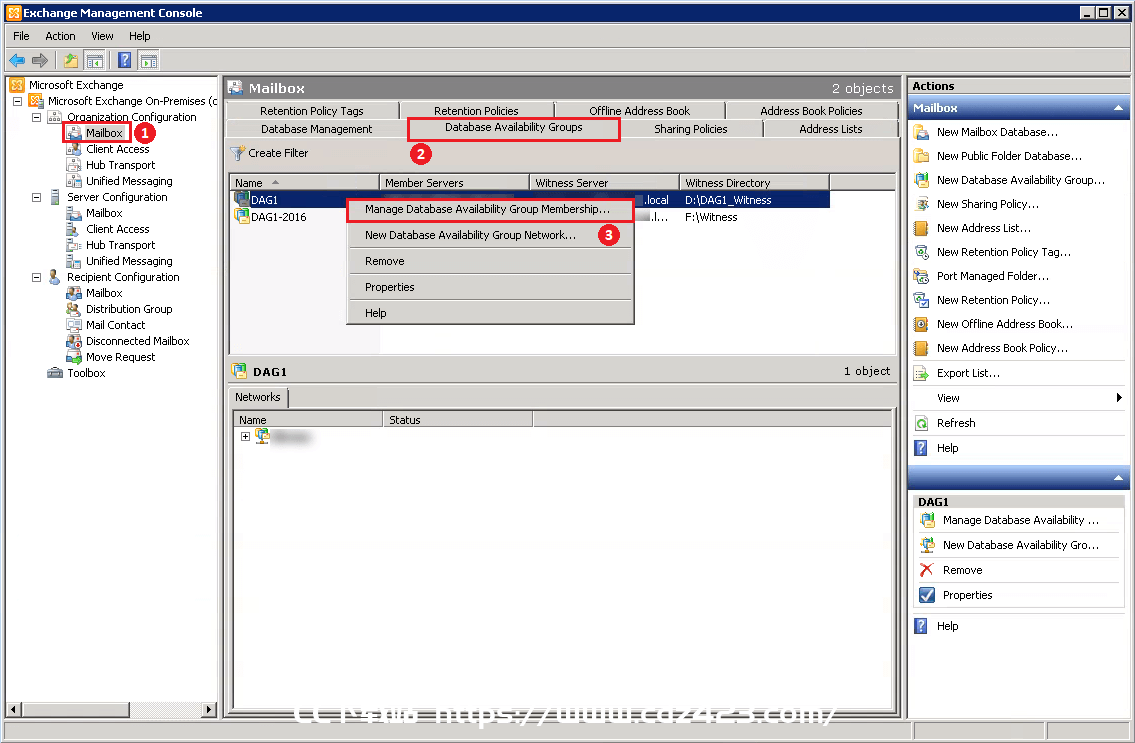
Task: Switch to Address Lists tab
Action: click(830, 129)
